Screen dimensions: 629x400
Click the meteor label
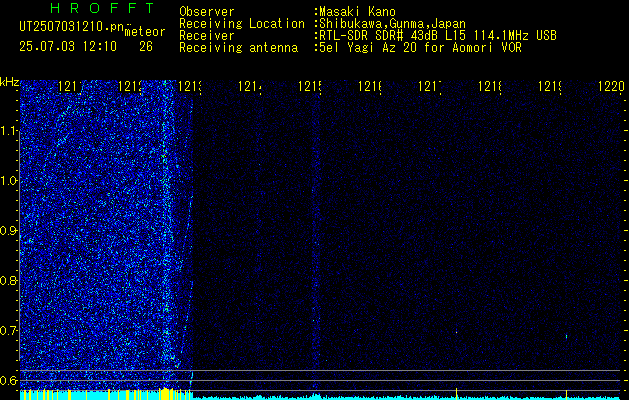point(145,32)
